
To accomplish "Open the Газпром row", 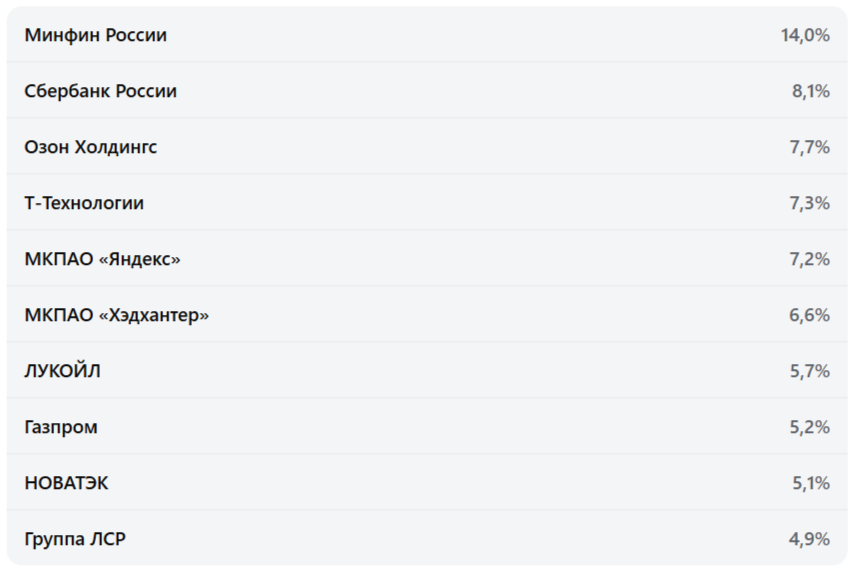I will 61,427.
